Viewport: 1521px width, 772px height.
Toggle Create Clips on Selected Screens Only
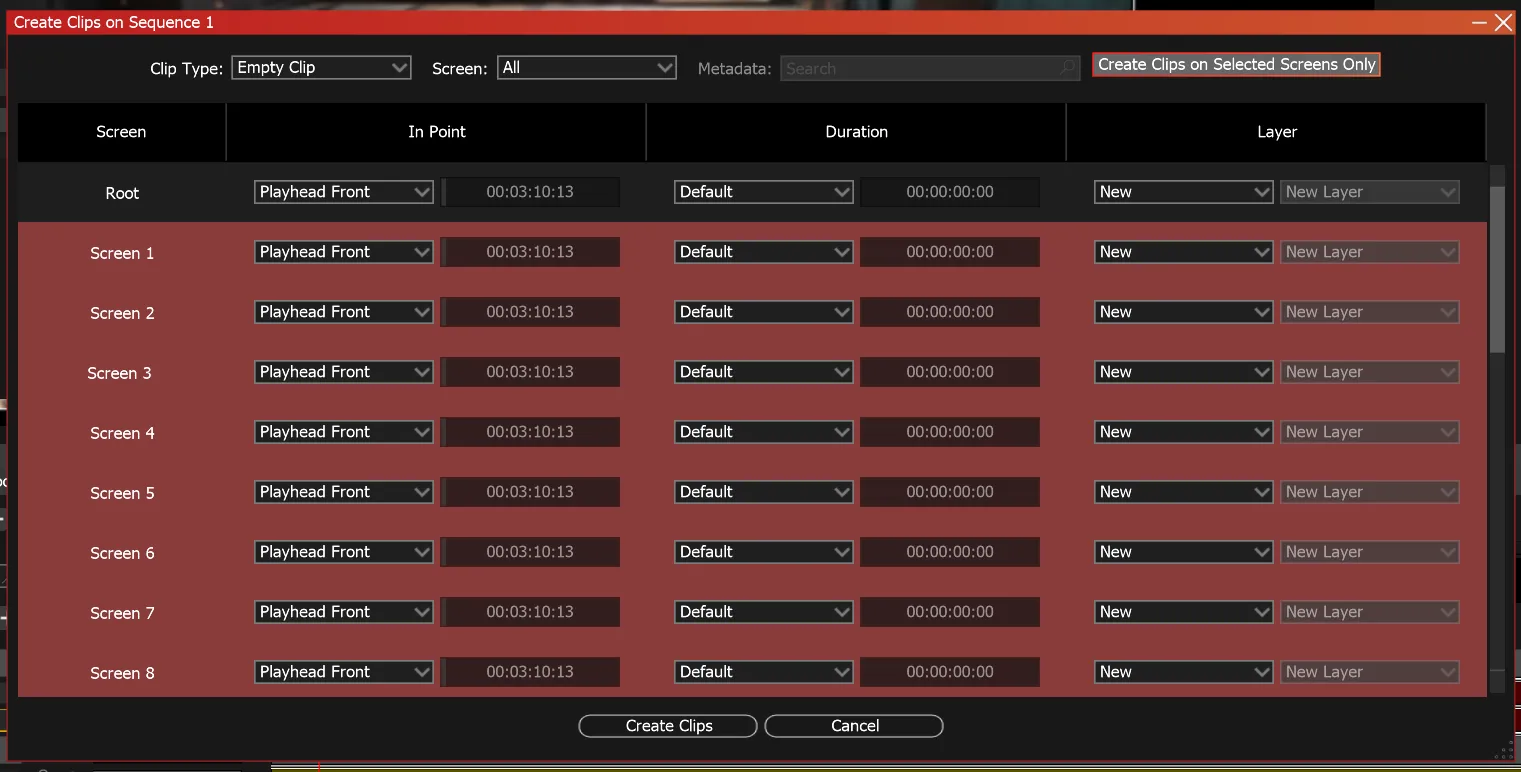pos(1236,64)
